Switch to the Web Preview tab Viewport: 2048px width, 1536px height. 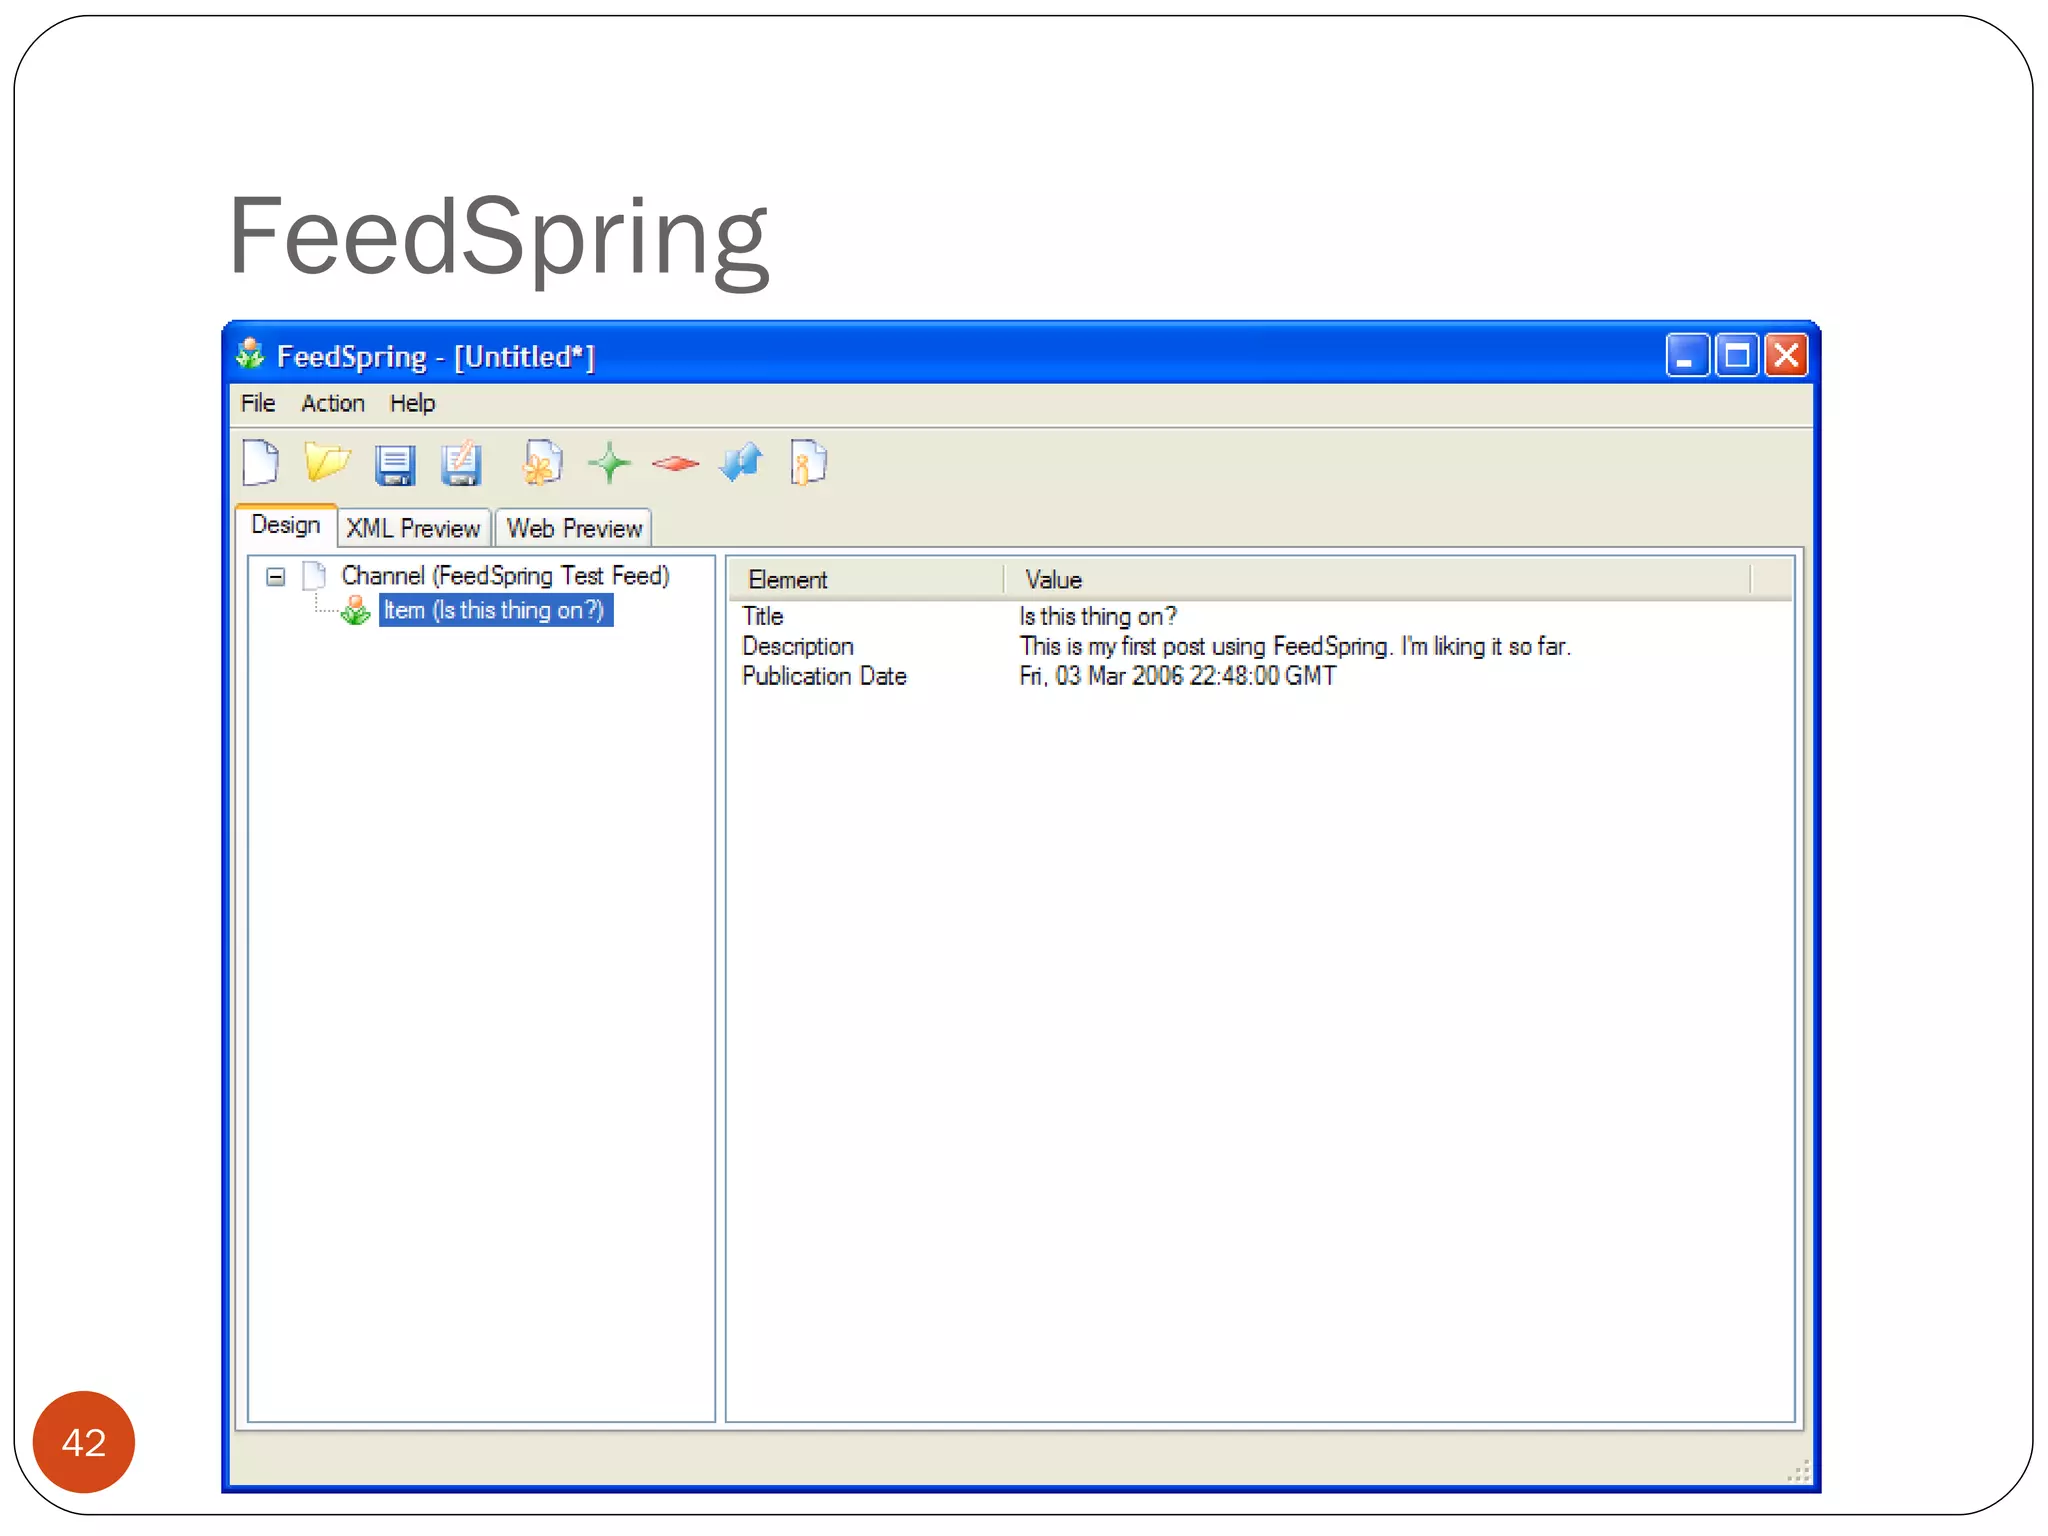click(574, 528)
